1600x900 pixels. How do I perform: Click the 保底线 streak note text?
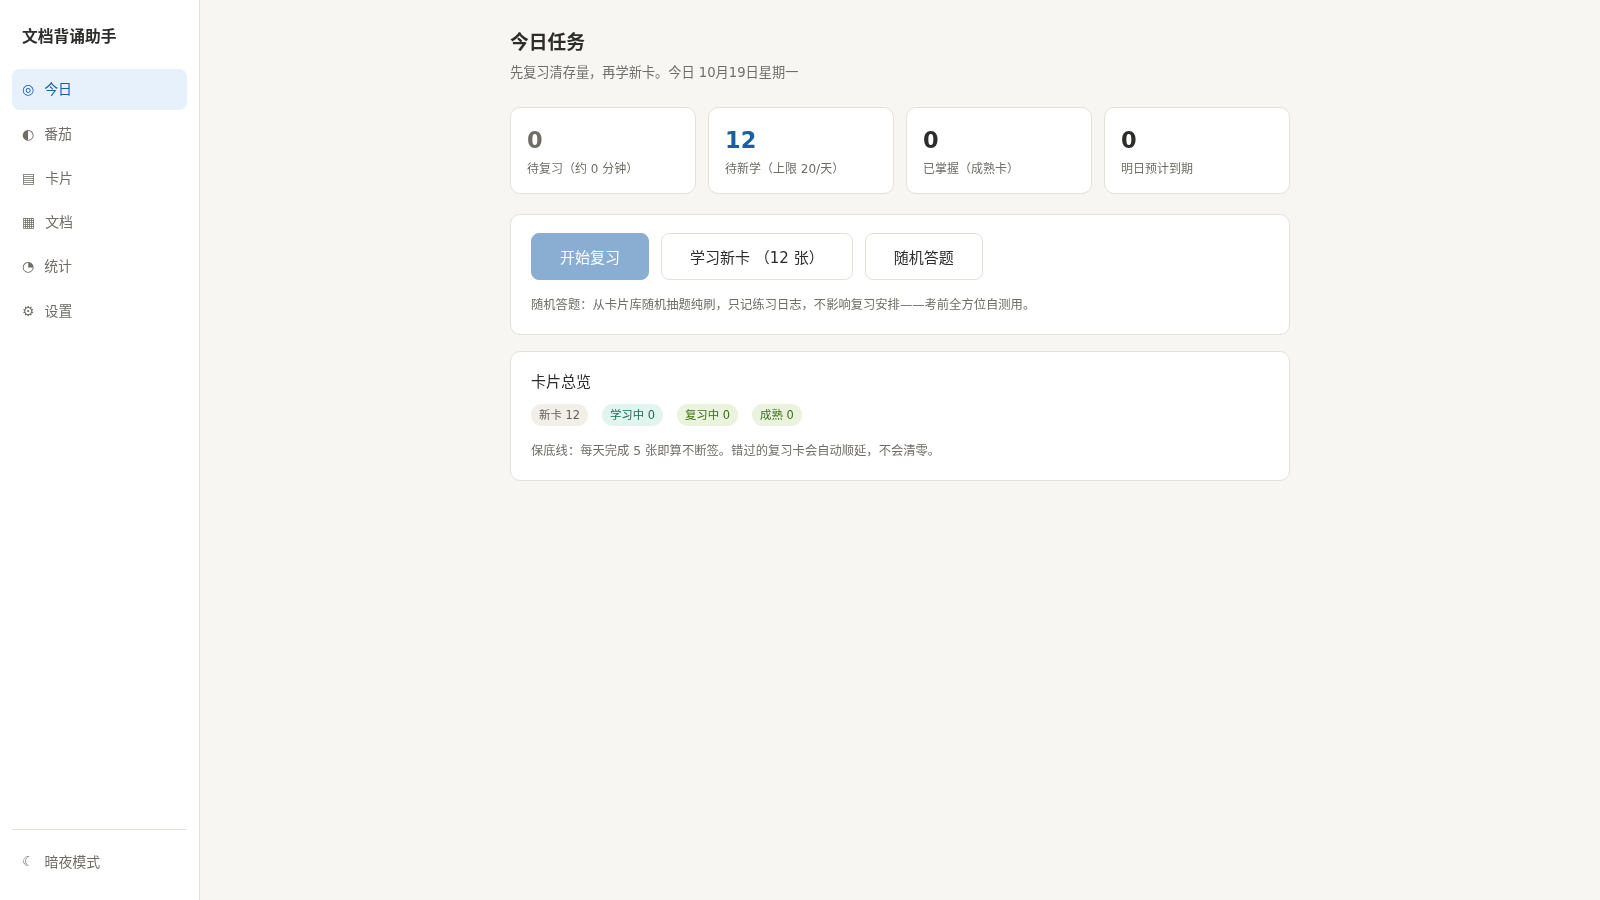(x=735, y=451)
